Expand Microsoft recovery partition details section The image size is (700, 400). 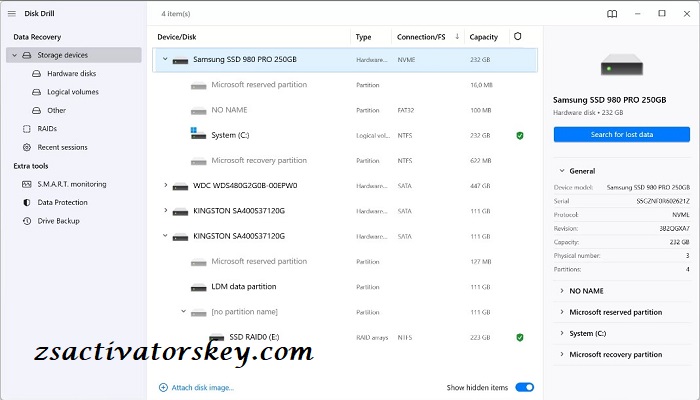click(562, 354)
